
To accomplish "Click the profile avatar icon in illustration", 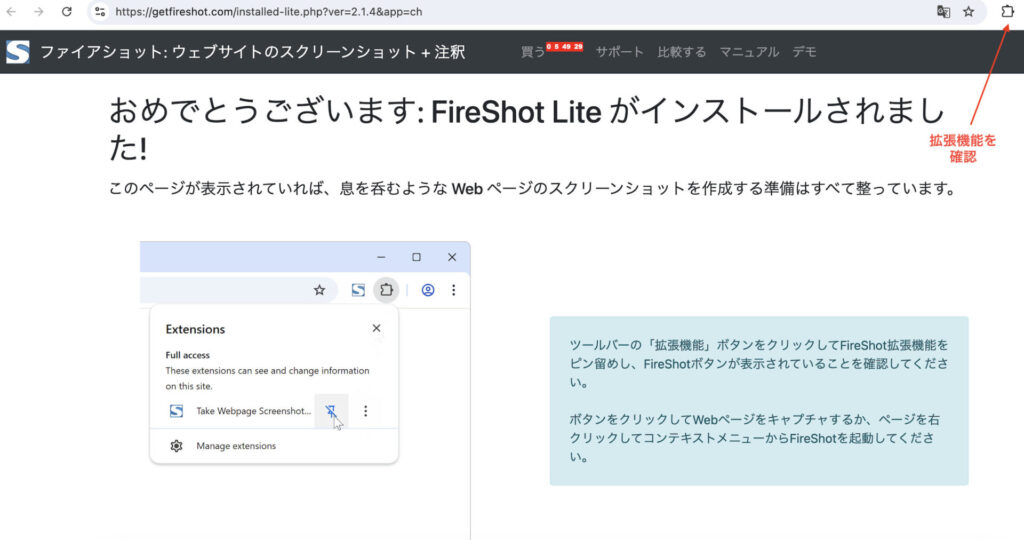I will click(x=428, y=290).
